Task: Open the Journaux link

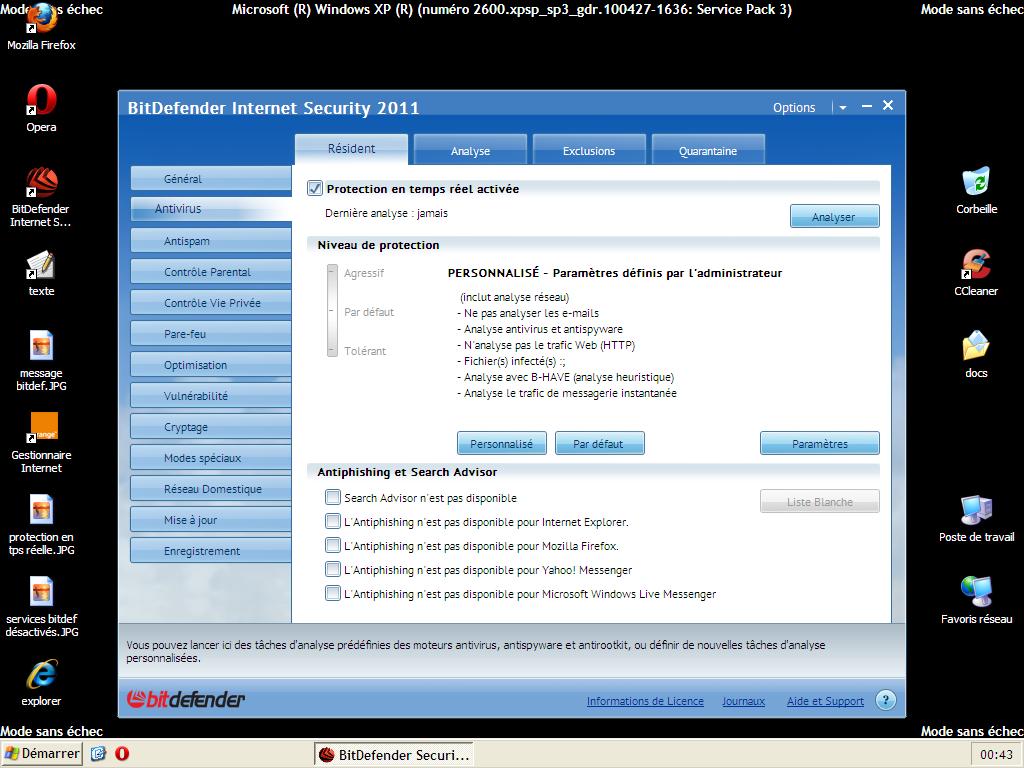Action: point(743,701)
